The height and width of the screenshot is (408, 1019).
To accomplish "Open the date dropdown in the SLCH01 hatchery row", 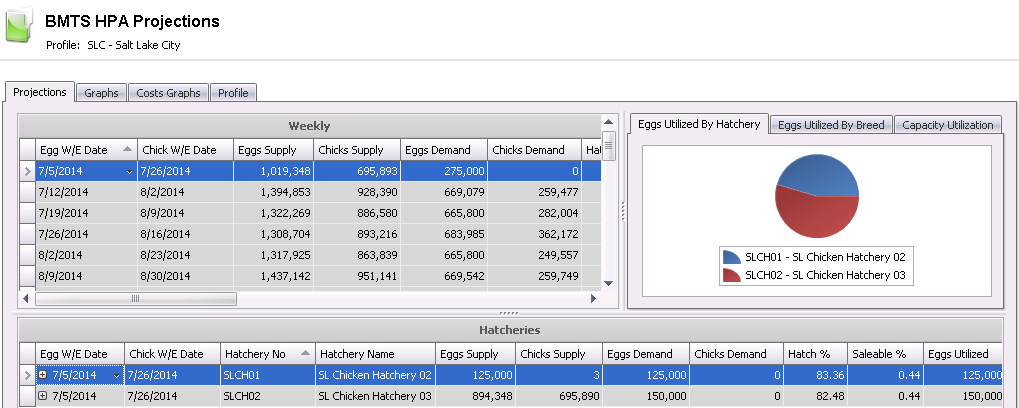I will click(117, 376).
